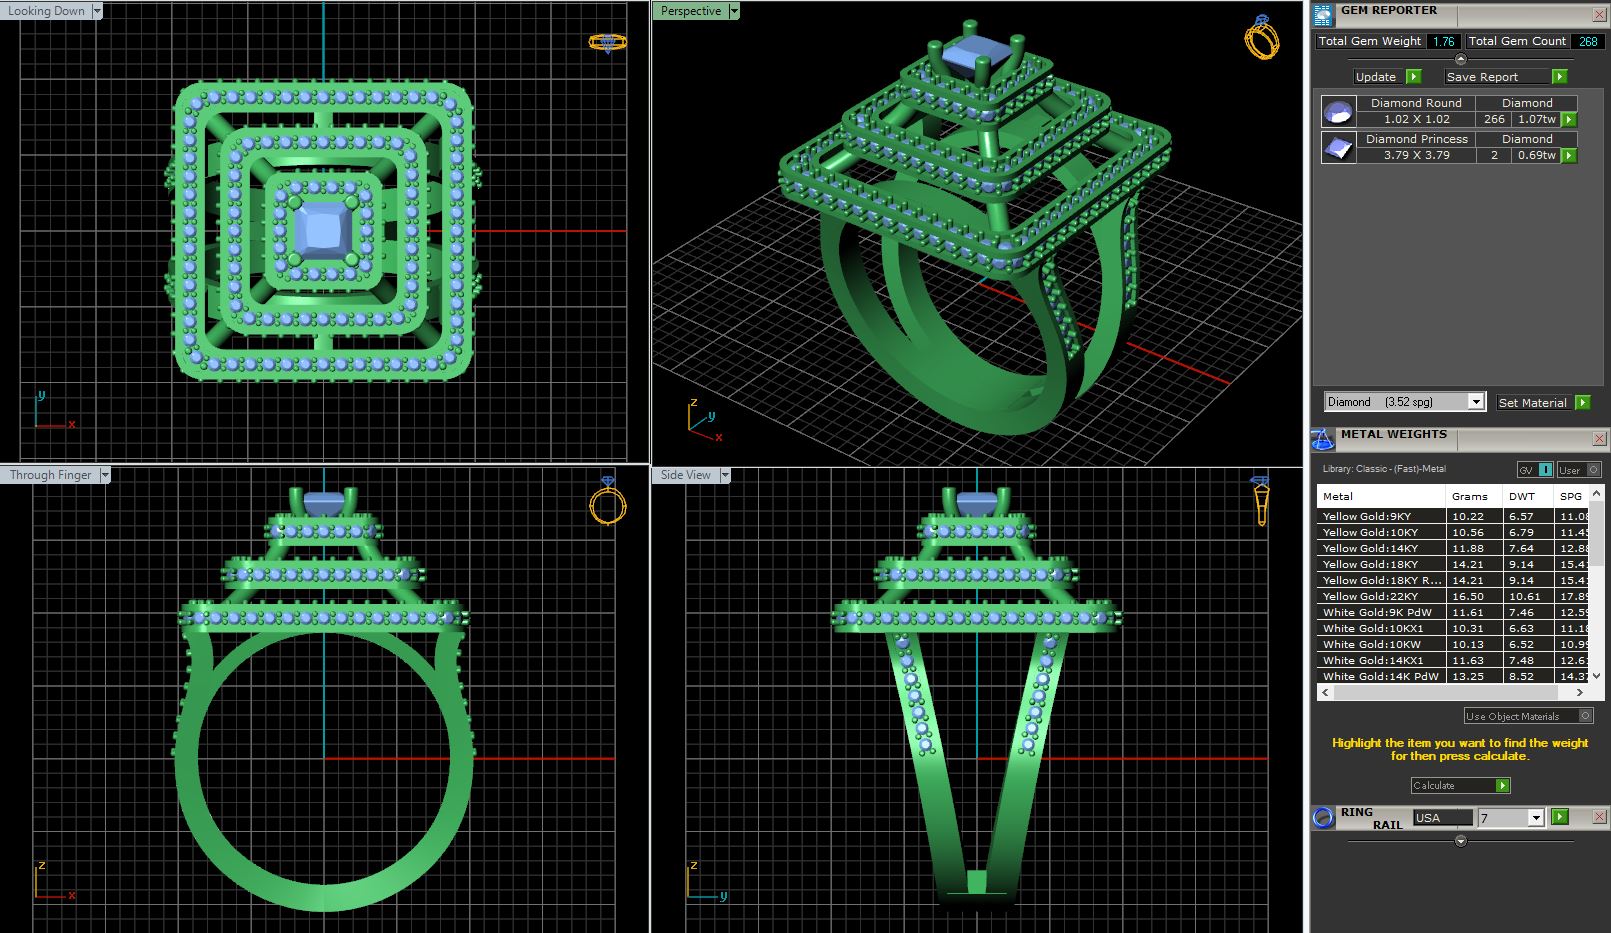
Task: Expand the Perspective viewport menu arrow
Action: click(734, 11)
